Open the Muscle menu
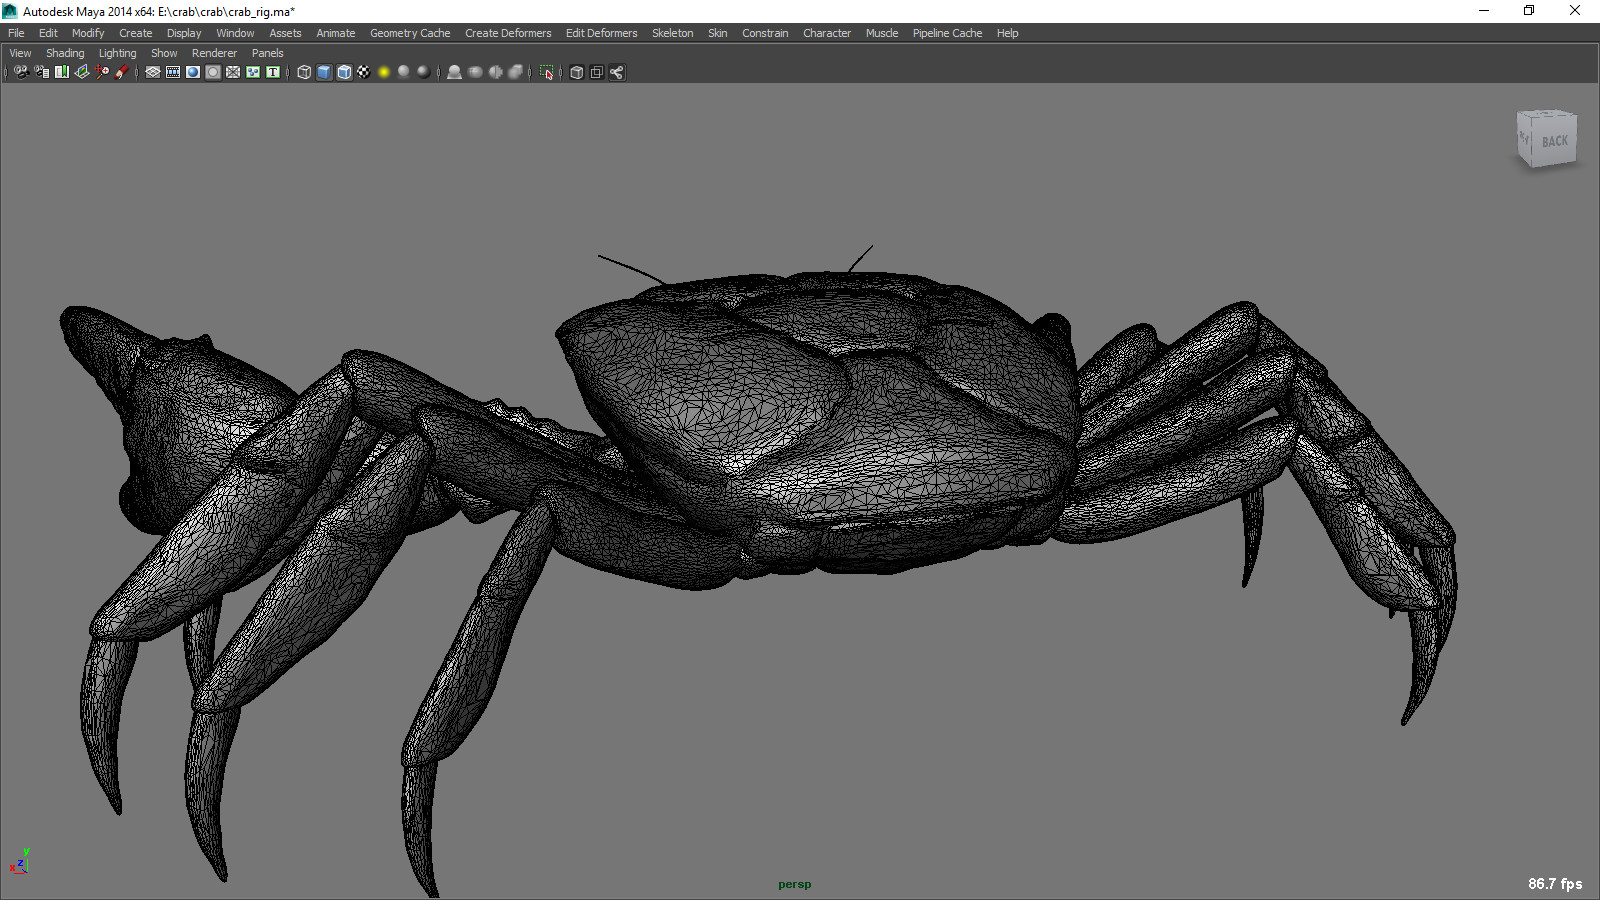This screenshot has width=1600, height=900. tap(882, 33)
